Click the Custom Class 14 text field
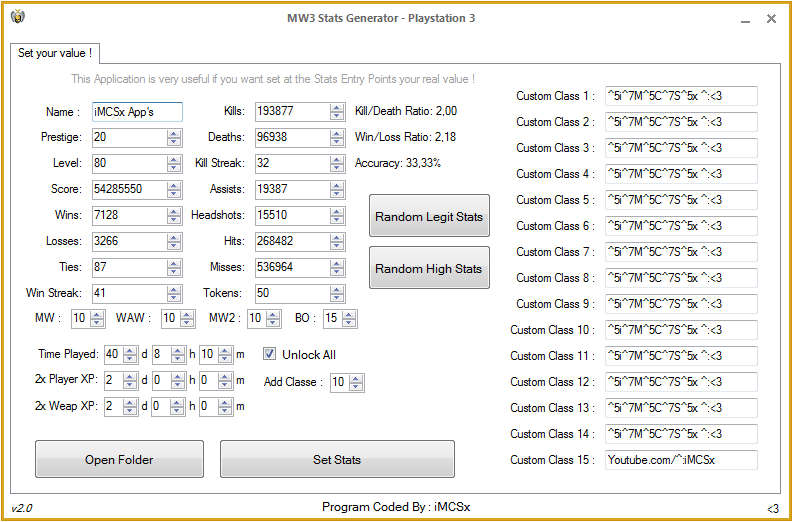This screenshot has width=793, height=522. [681, 434]
